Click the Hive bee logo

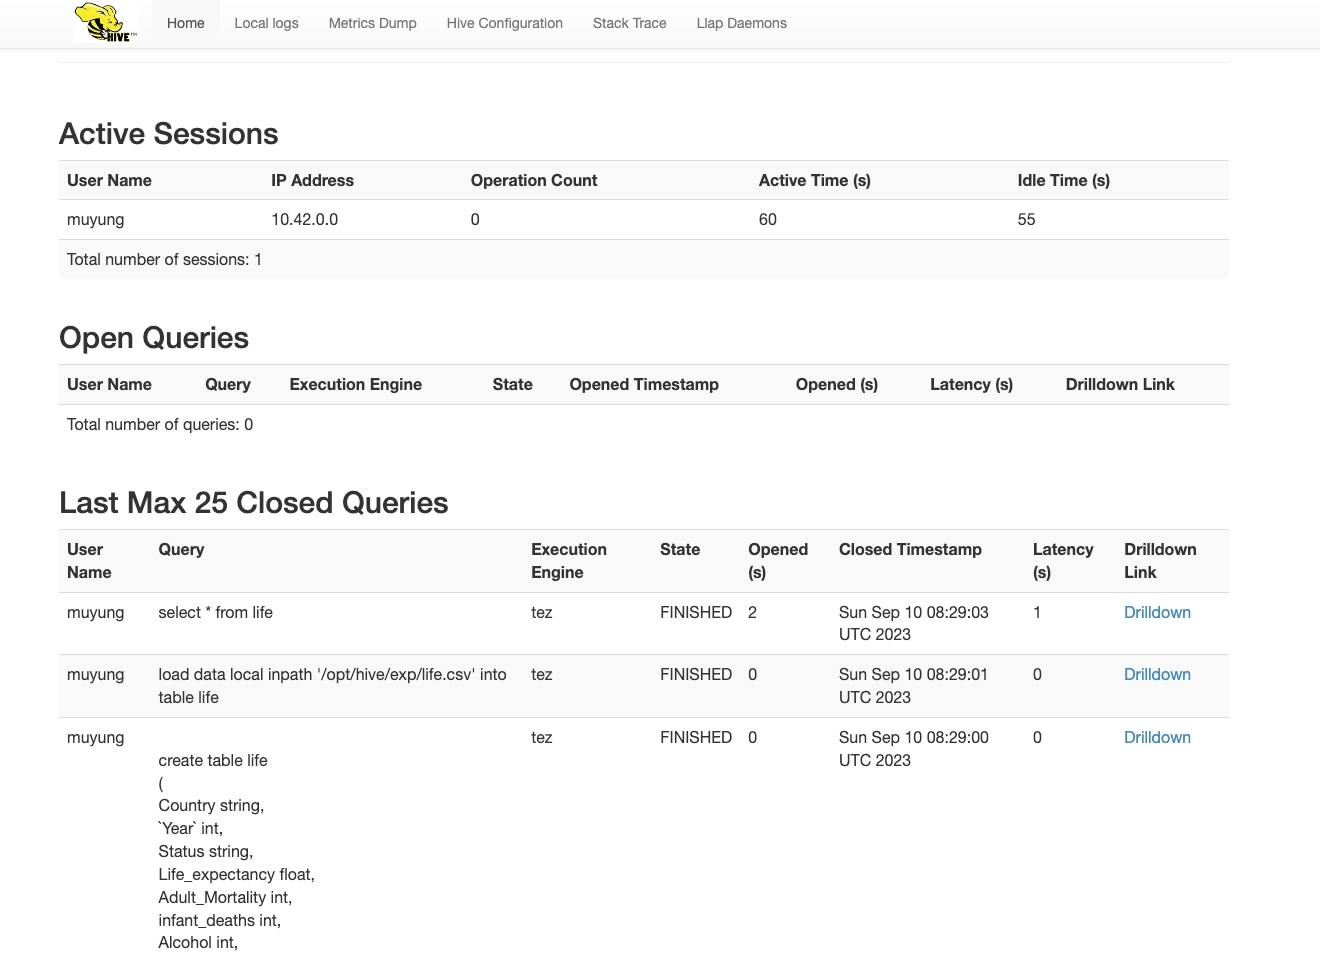click(105, 23)
